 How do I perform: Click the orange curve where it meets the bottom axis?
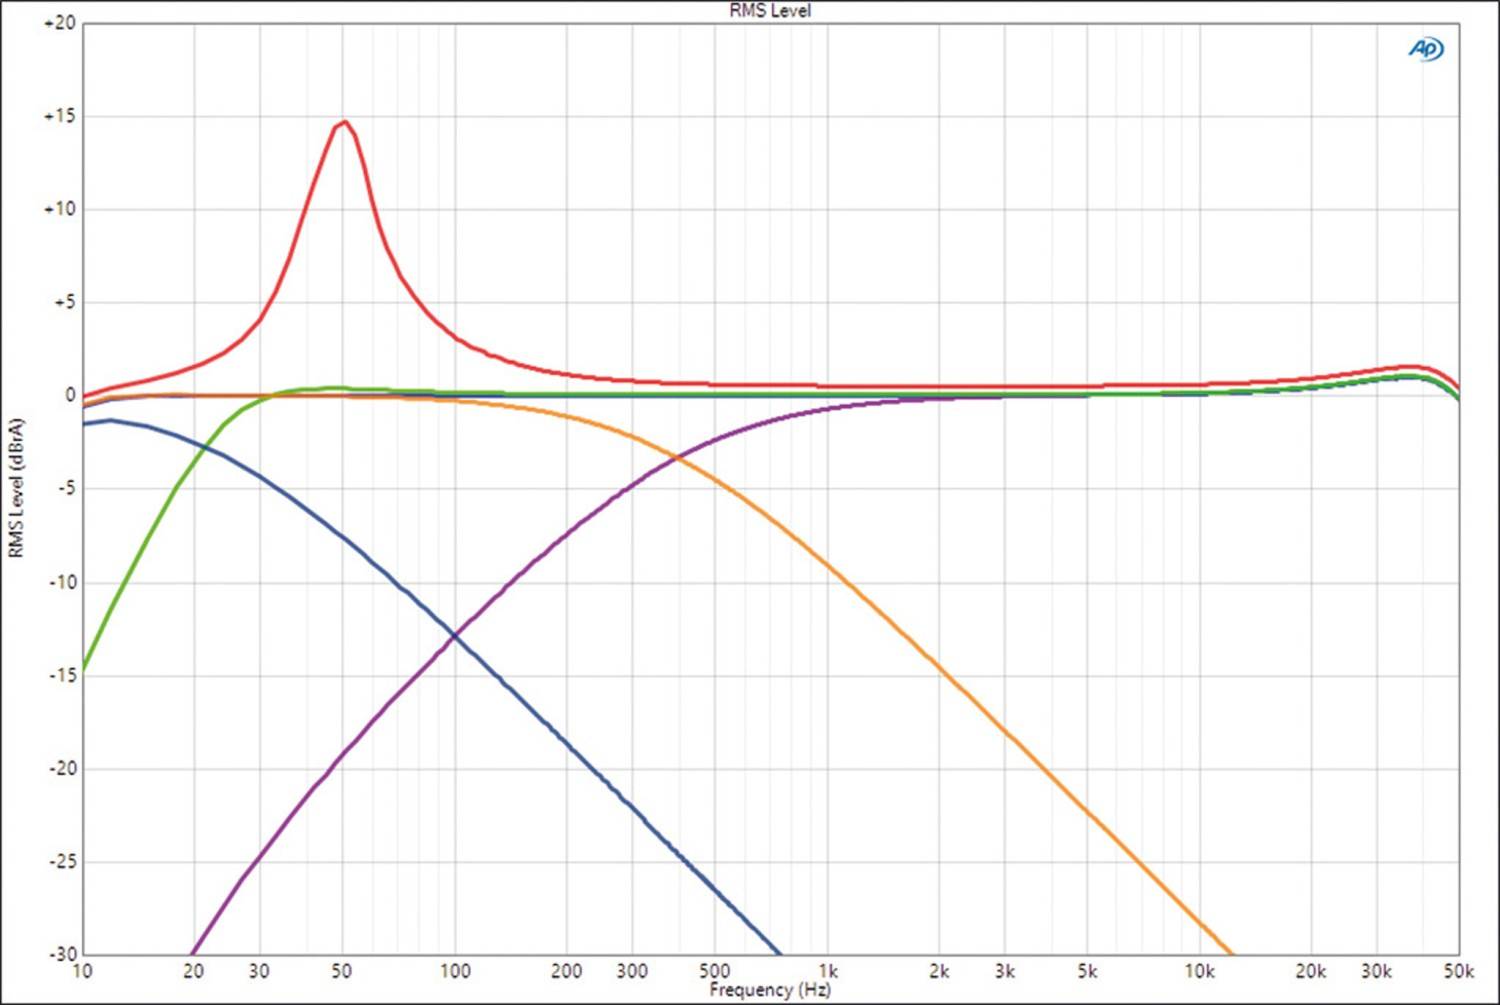(x=1230, y=952)
